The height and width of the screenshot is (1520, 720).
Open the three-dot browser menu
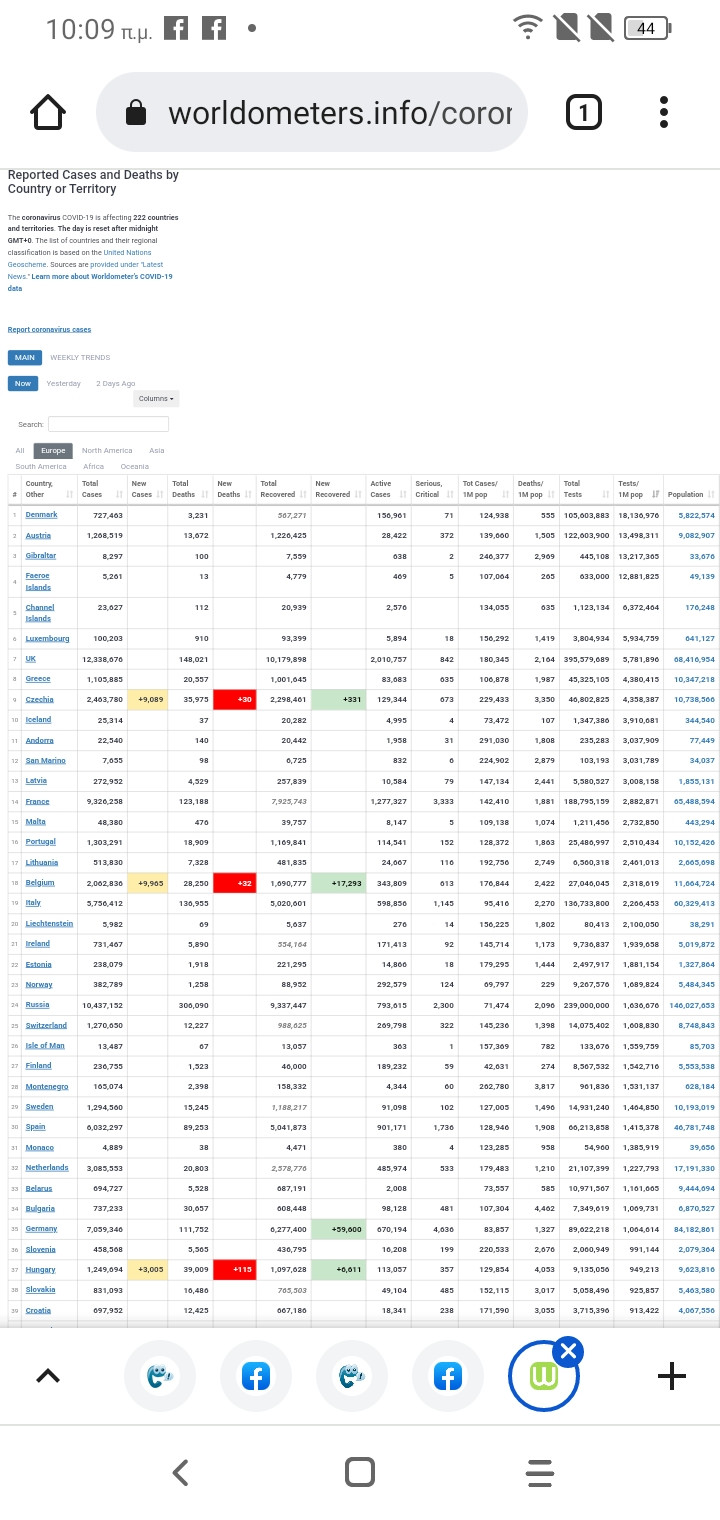664,113
